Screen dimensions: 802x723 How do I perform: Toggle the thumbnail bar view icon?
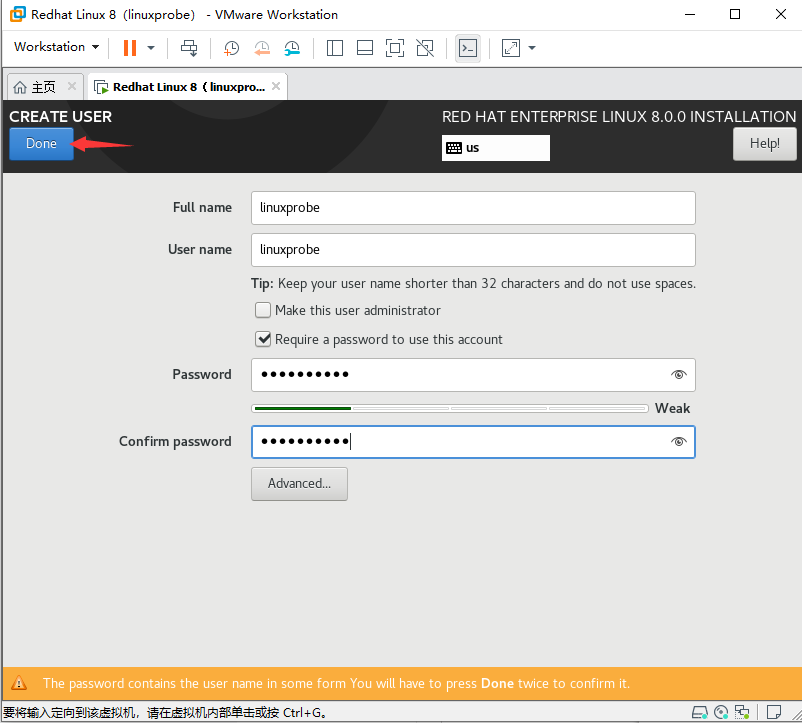coord(365,48)
